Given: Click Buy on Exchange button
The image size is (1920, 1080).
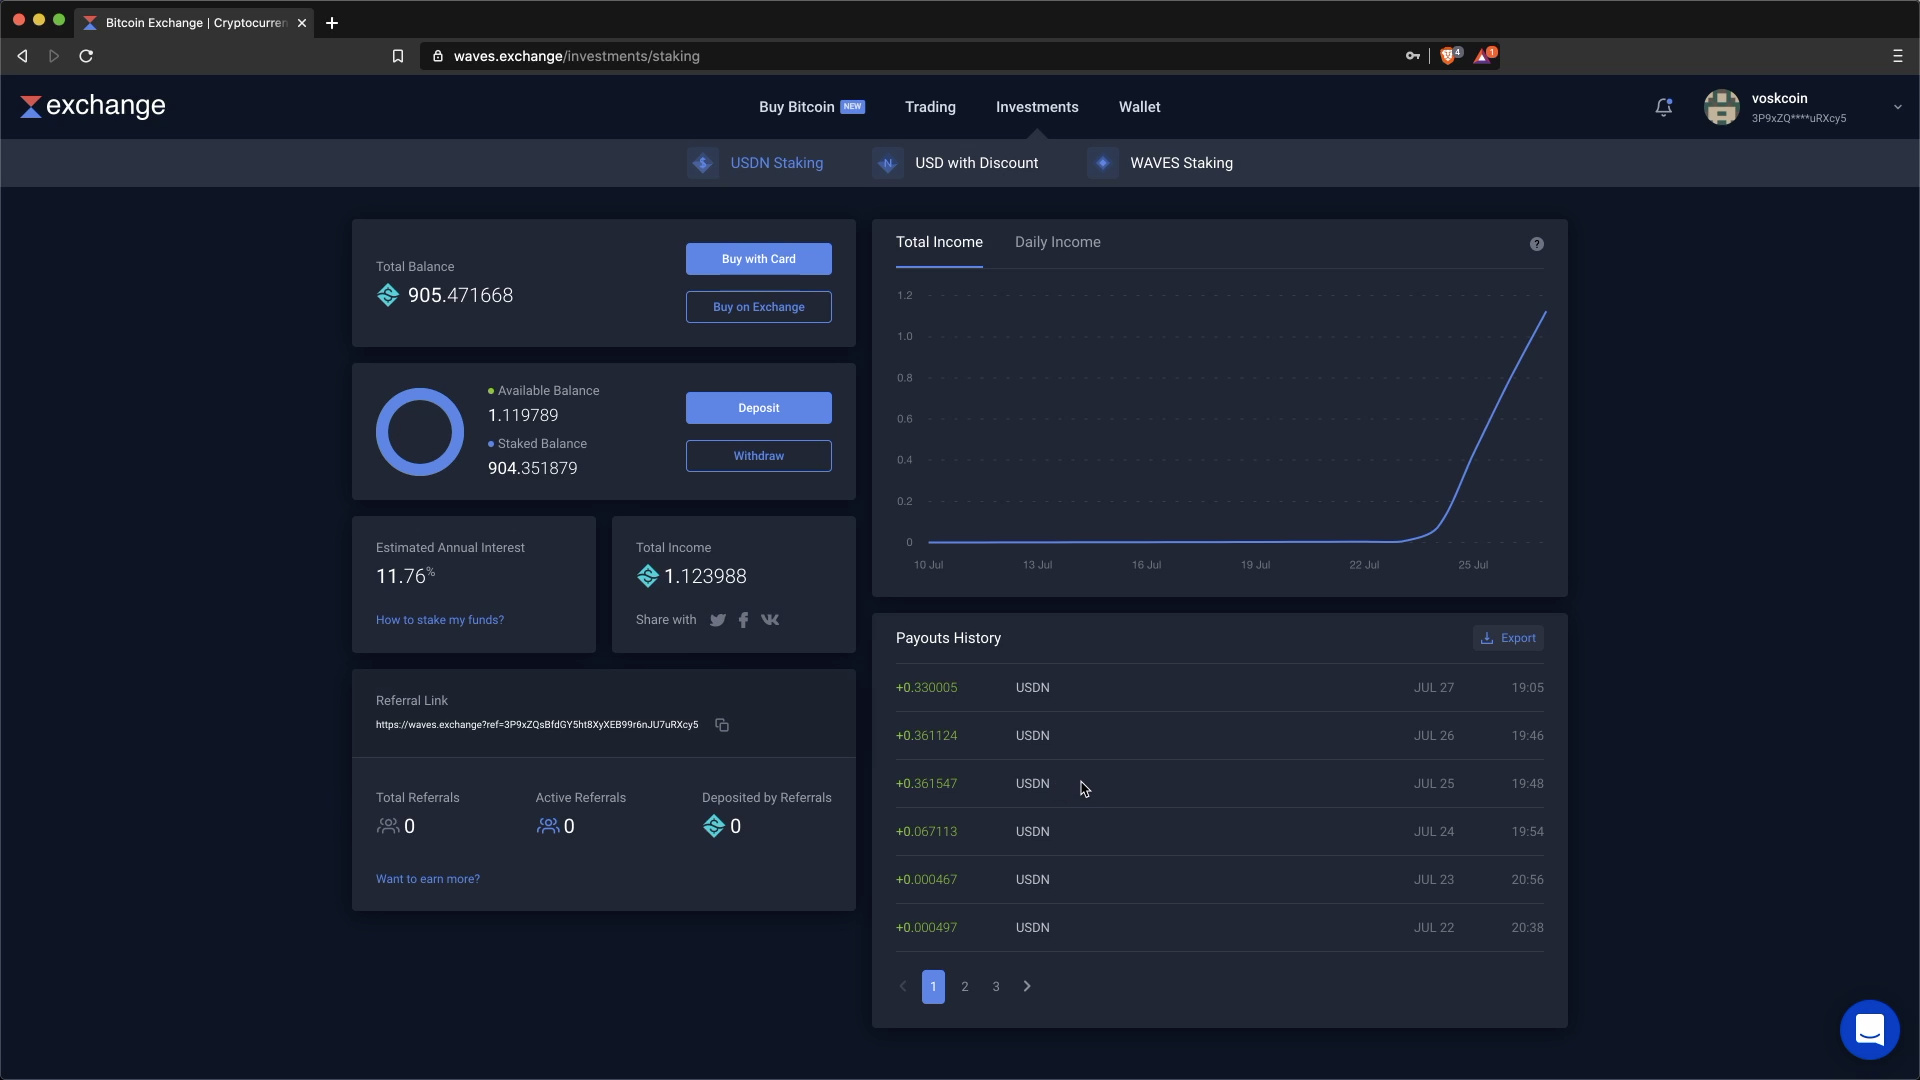Looking at the screenshot, I should tap(759, 307).
